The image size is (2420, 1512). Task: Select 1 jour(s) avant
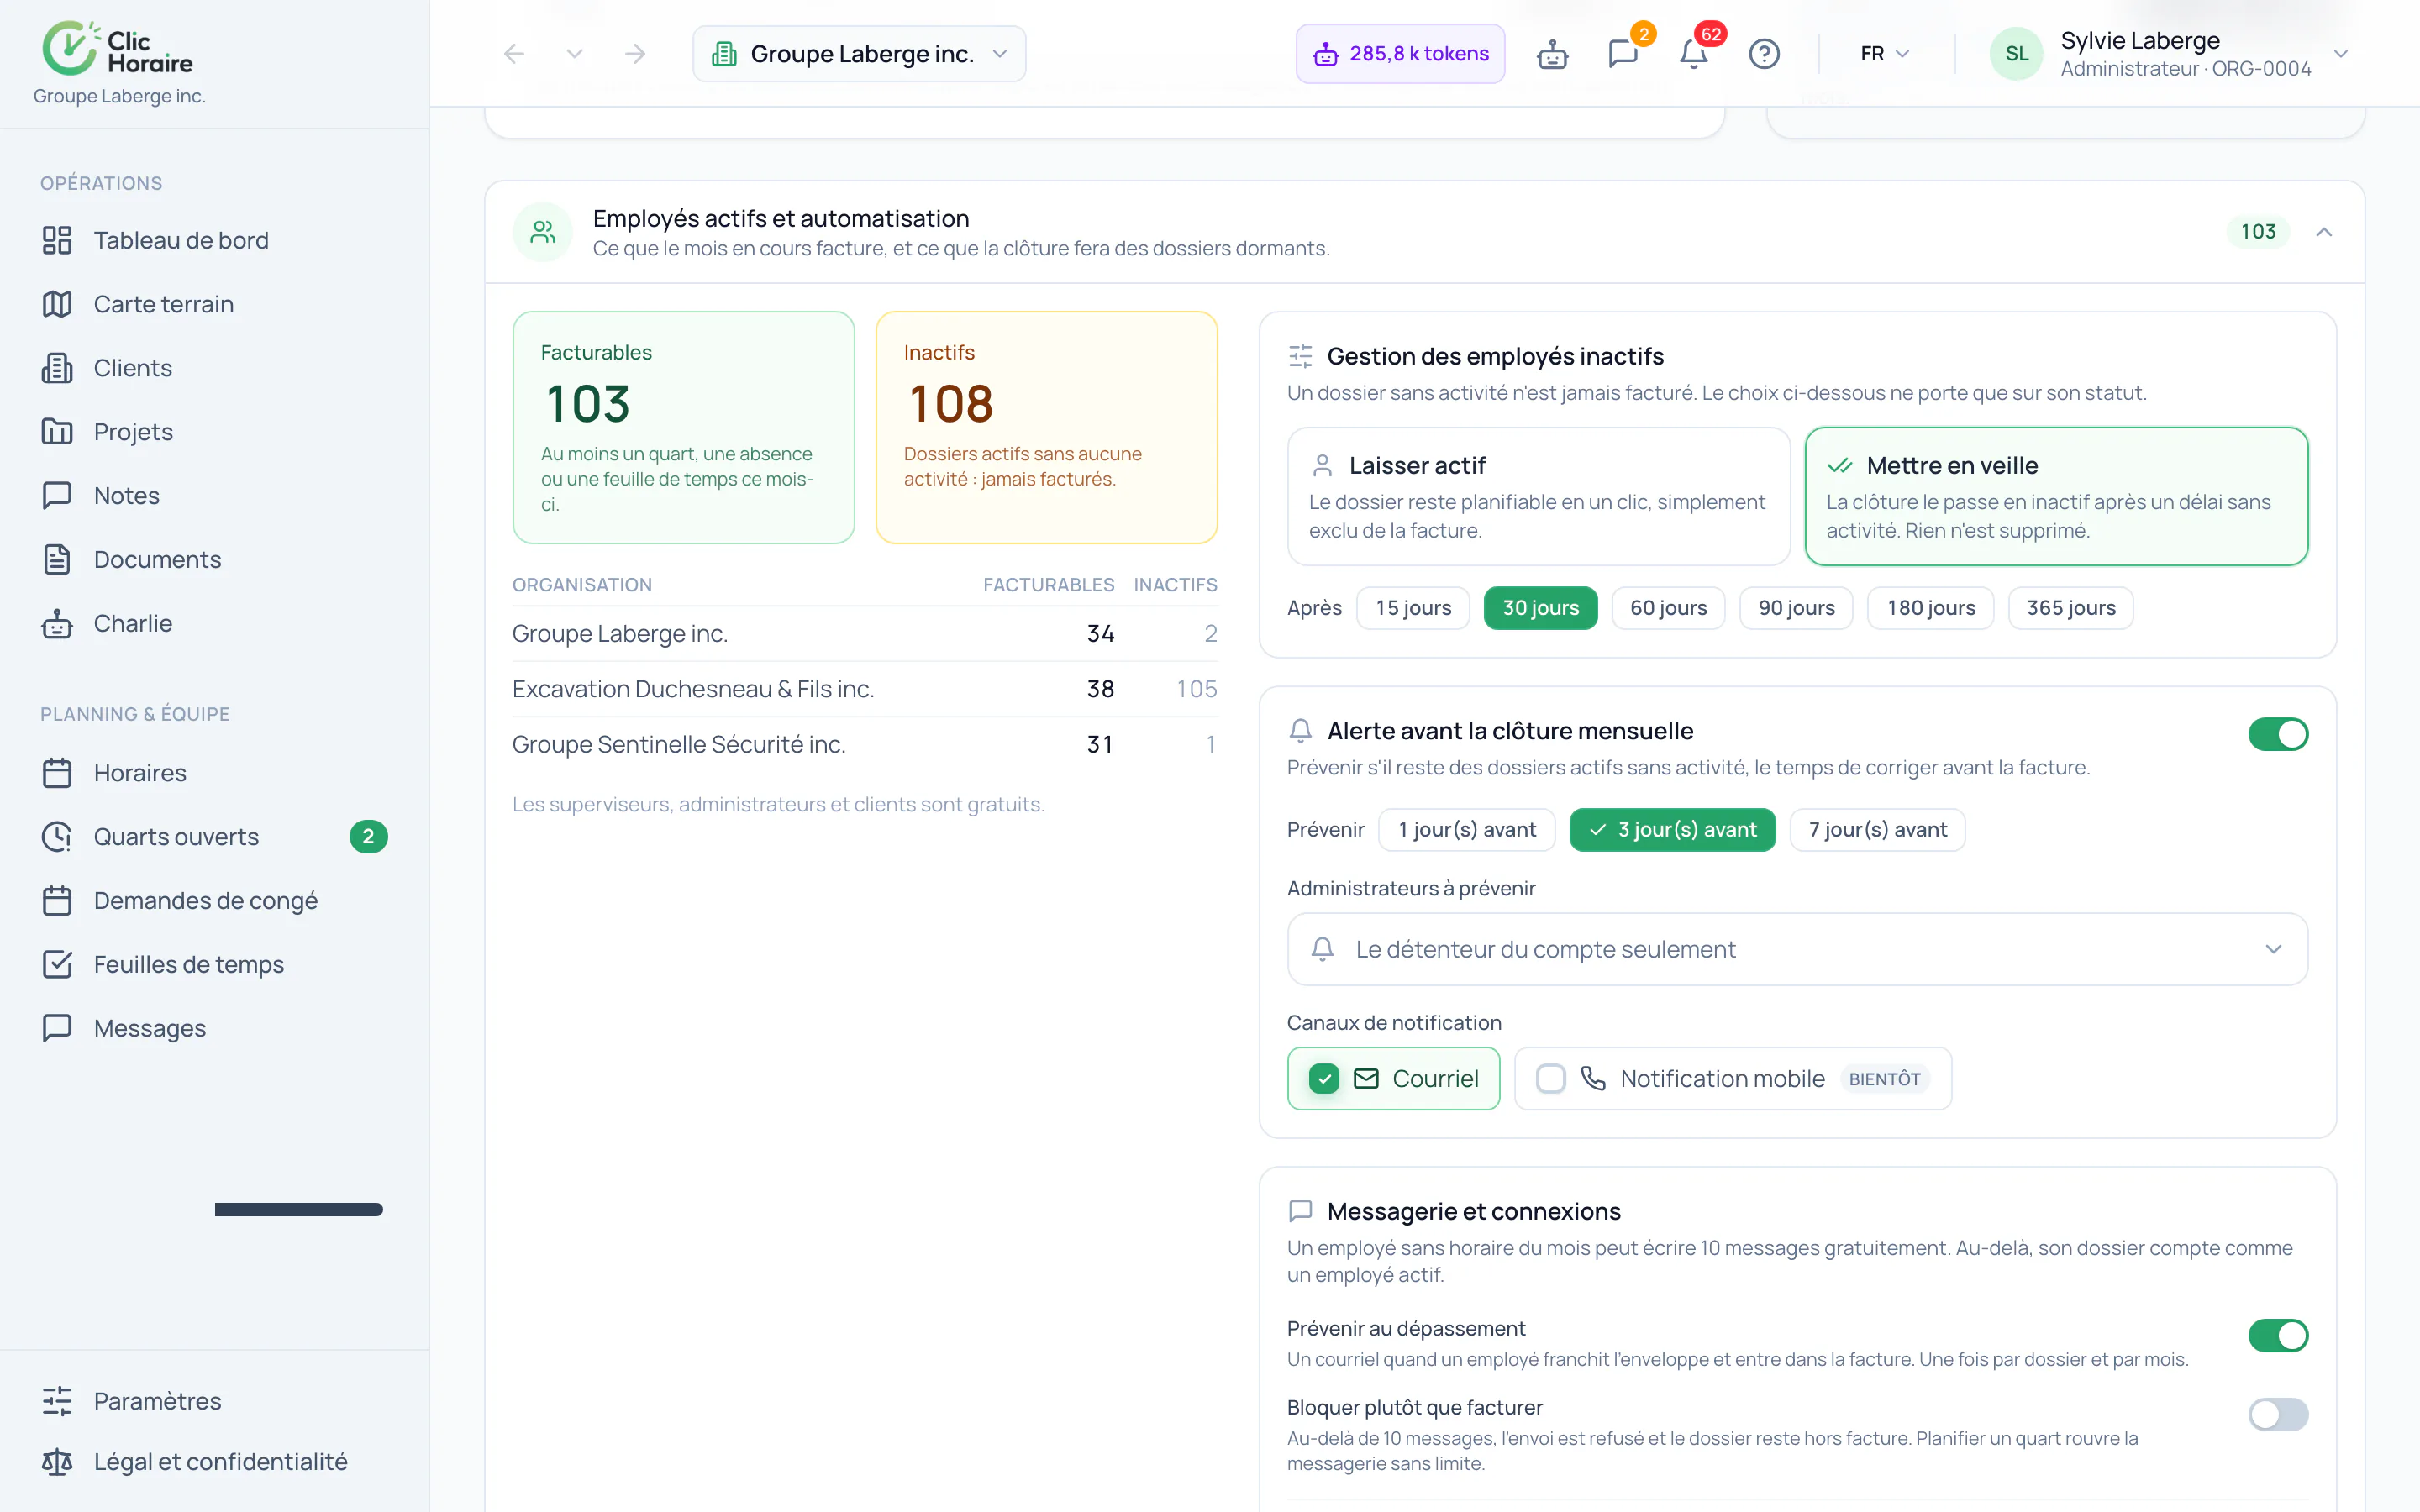(1467, 830)
